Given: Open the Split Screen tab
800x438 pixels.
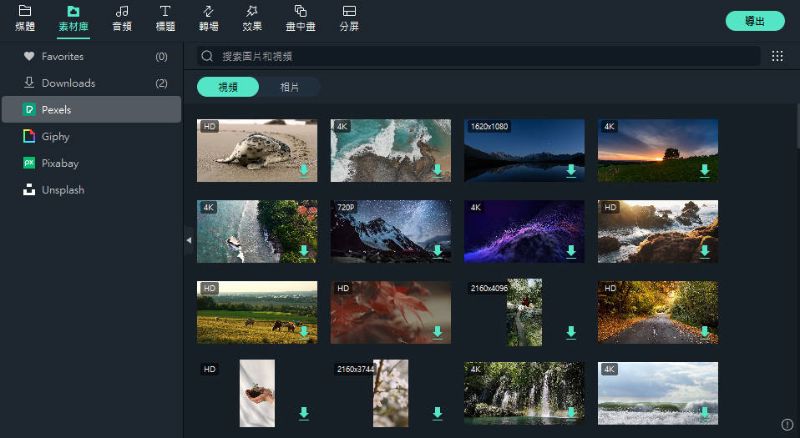Looking at the screenshot, I should pyautogui.click(x=349, y=18).
